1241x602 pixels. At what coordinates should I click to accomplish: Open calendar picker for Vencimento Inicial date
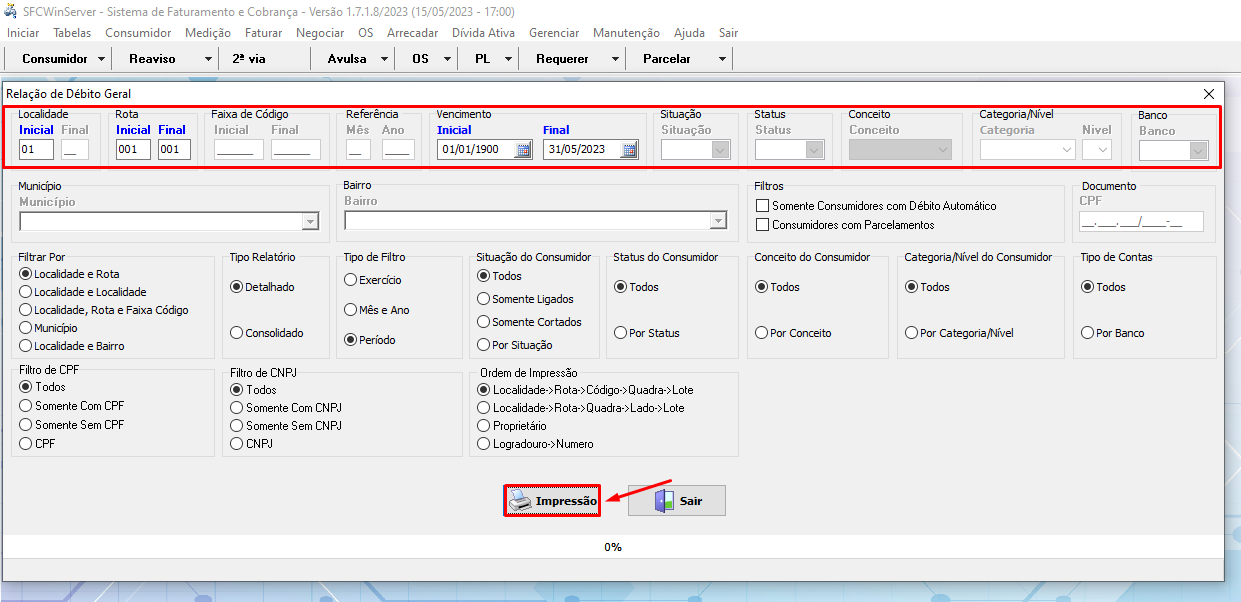523,150
